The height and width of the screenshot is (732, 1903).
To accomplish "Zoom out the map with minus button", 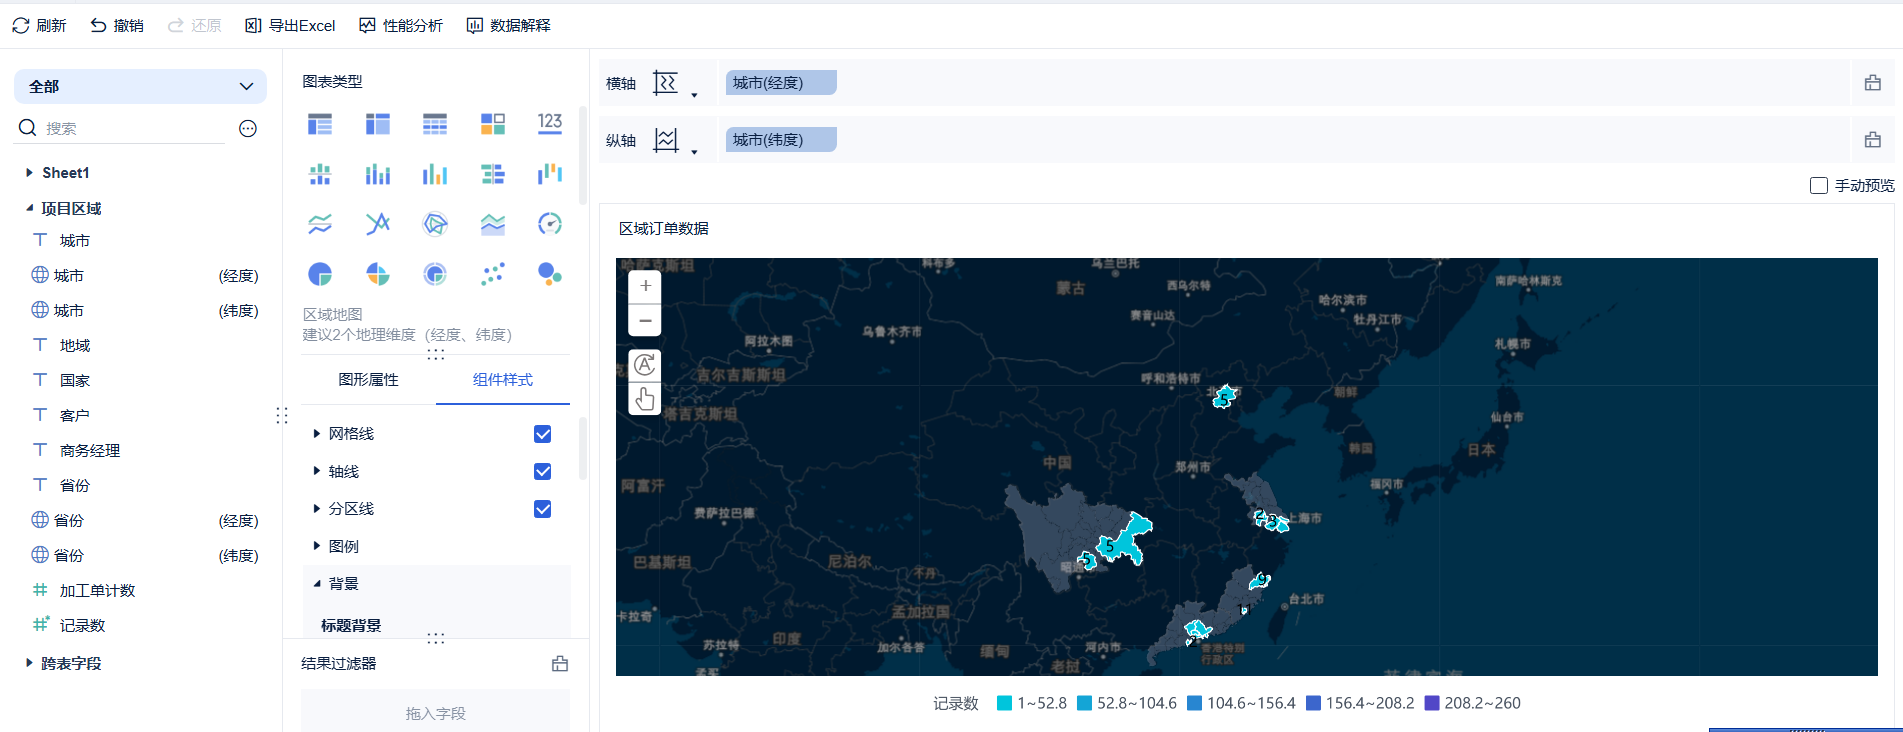I will coord(645,320).
